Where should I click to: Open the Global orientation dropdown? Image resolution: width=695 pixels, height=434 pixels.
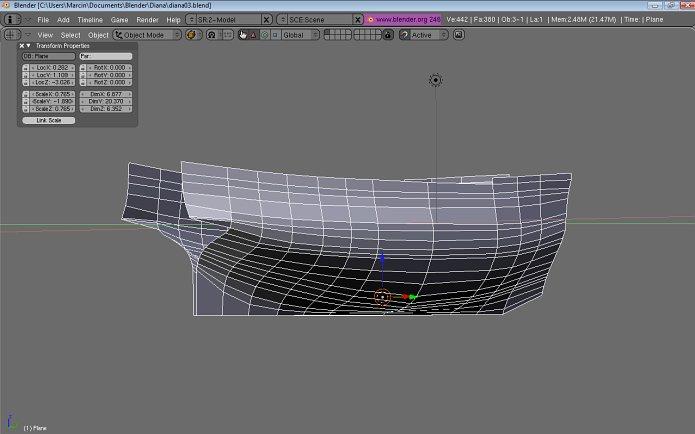pos(301,35)
